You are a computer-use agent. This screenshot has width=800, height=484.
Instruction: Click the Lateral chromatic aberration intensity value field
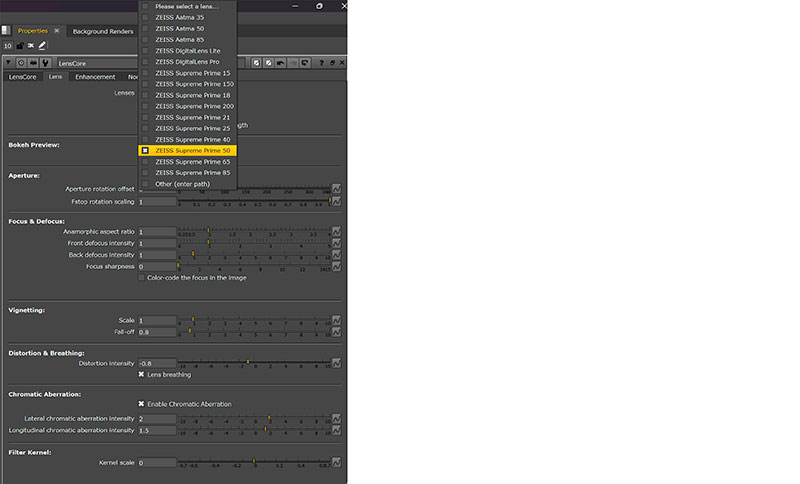coord(157,419)
